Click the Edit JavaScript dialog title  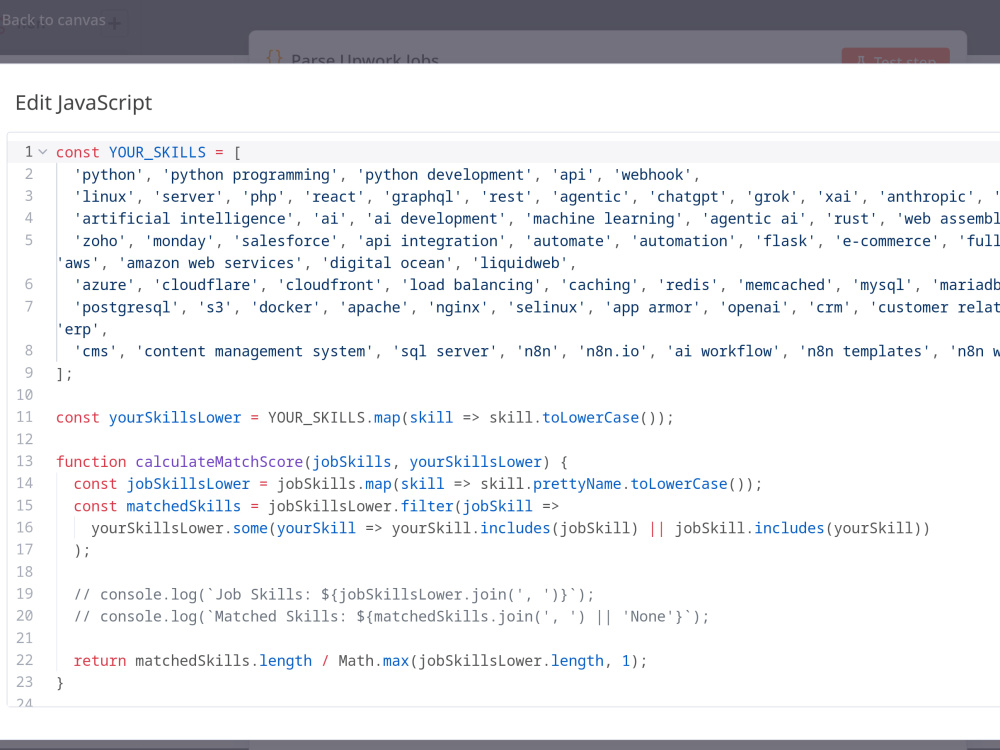coord(84,103)
